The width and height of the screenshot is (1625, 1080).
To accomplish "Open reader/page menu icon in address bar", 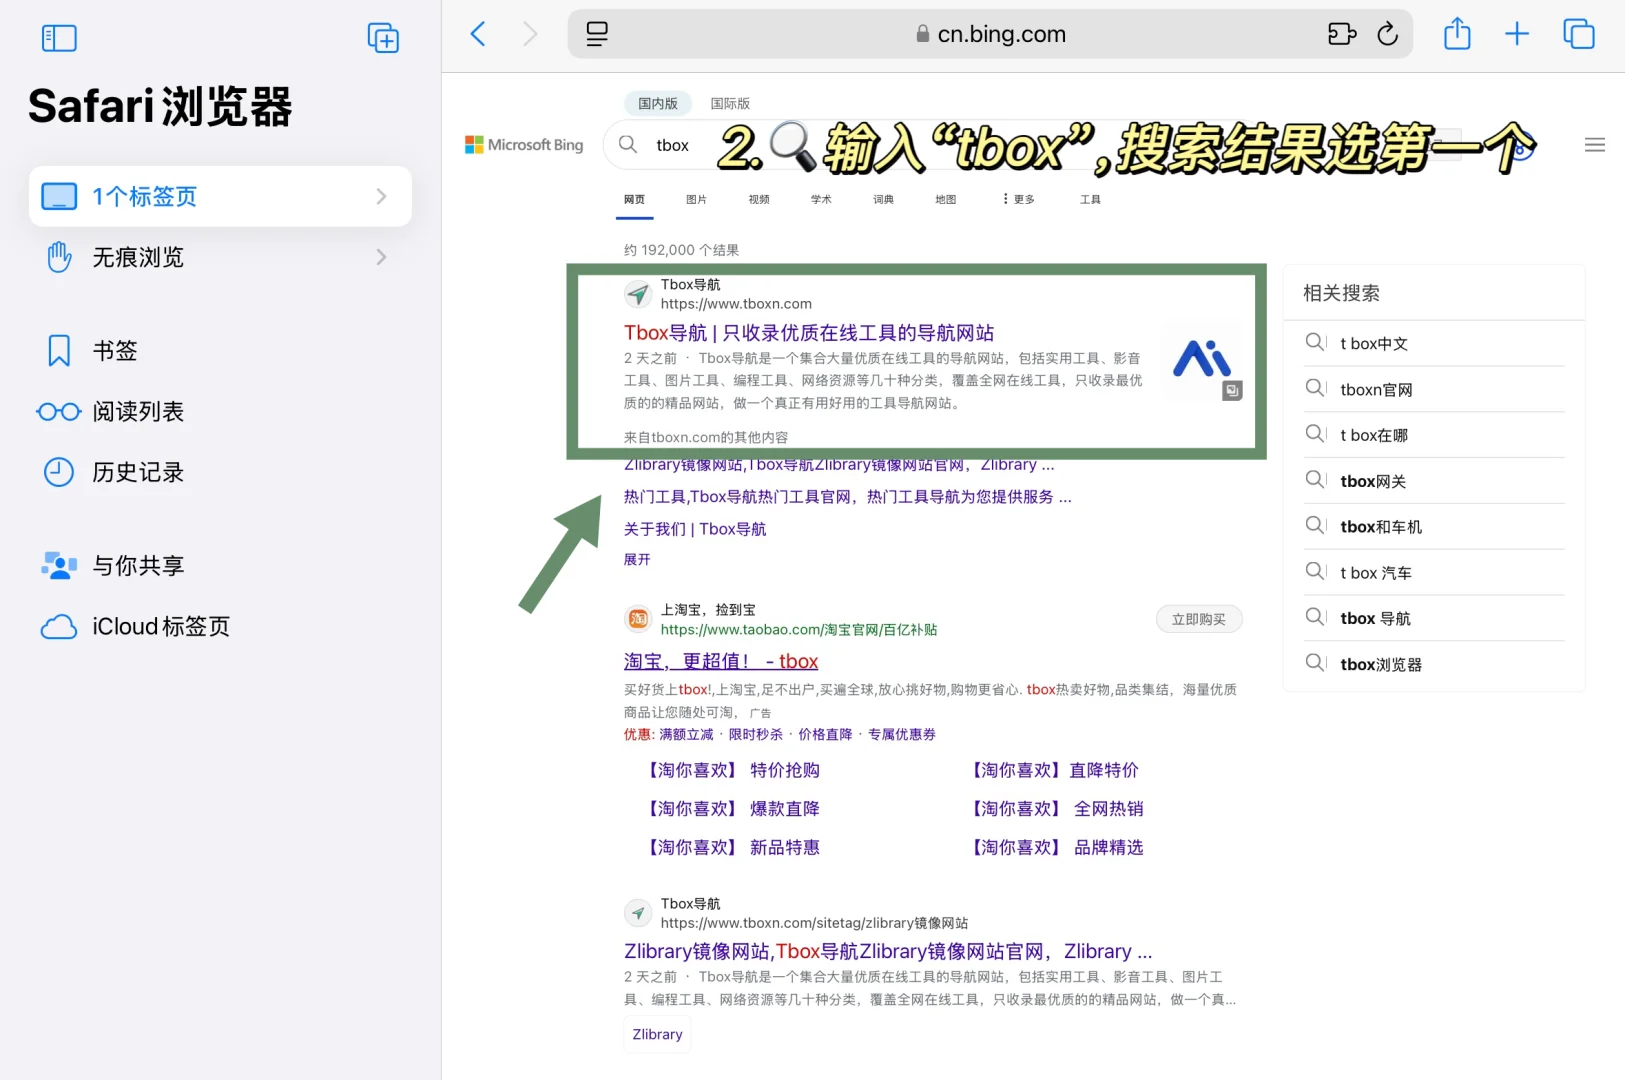I will [x=597, y=34].
